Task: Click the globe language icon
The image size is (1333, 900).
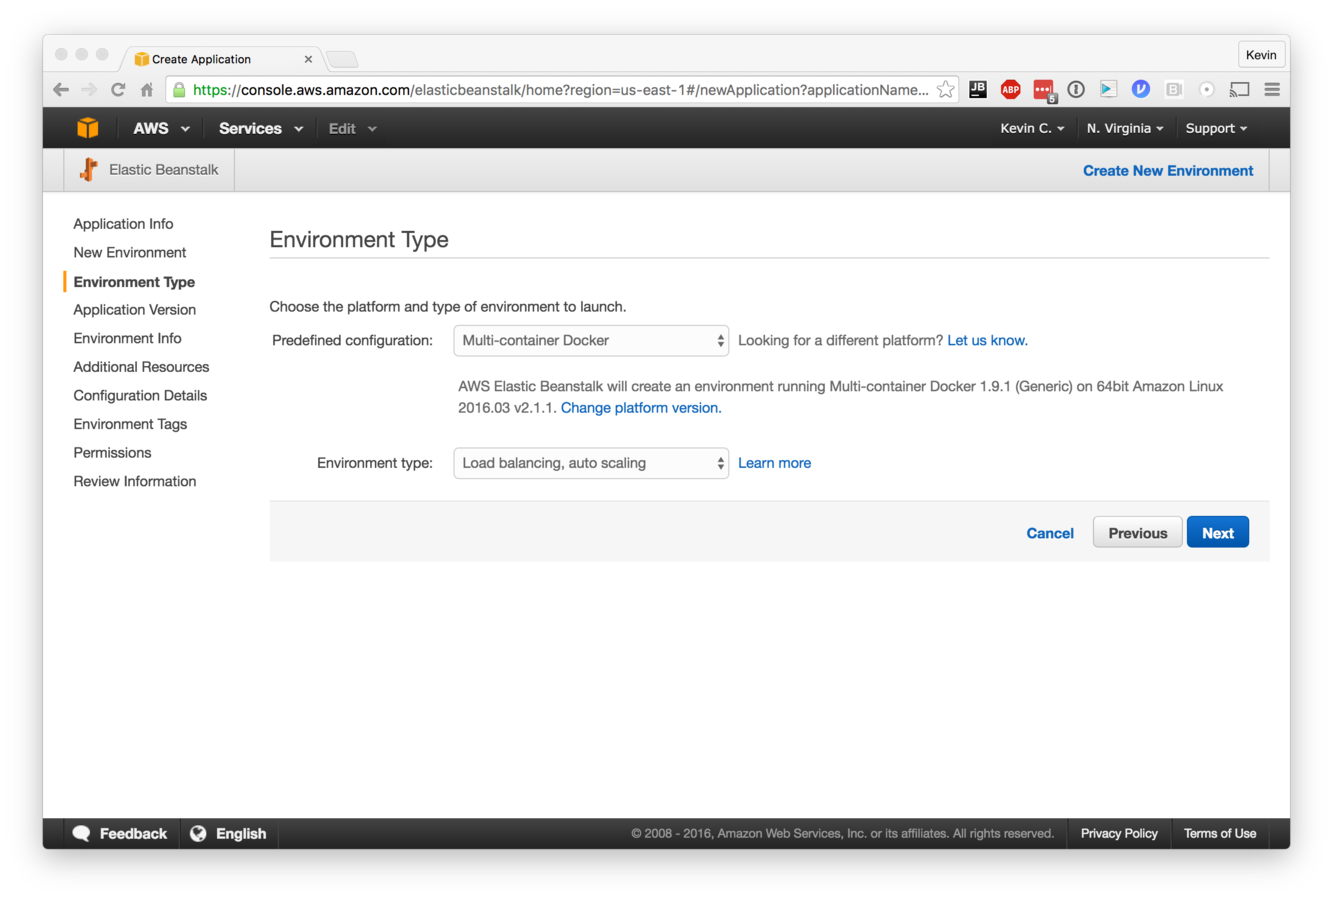Action: (198, 833)
